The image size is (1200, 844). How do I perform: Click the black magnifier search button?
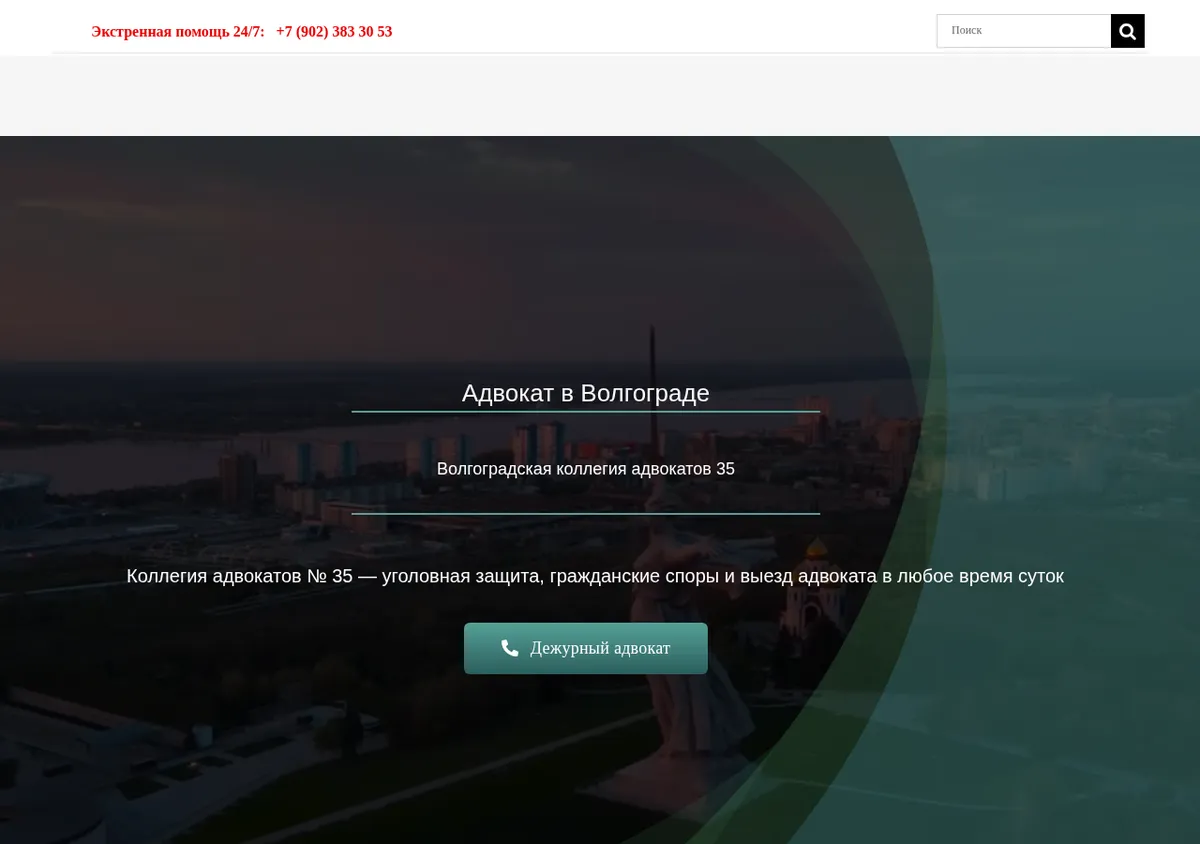tap(1127, 31)
